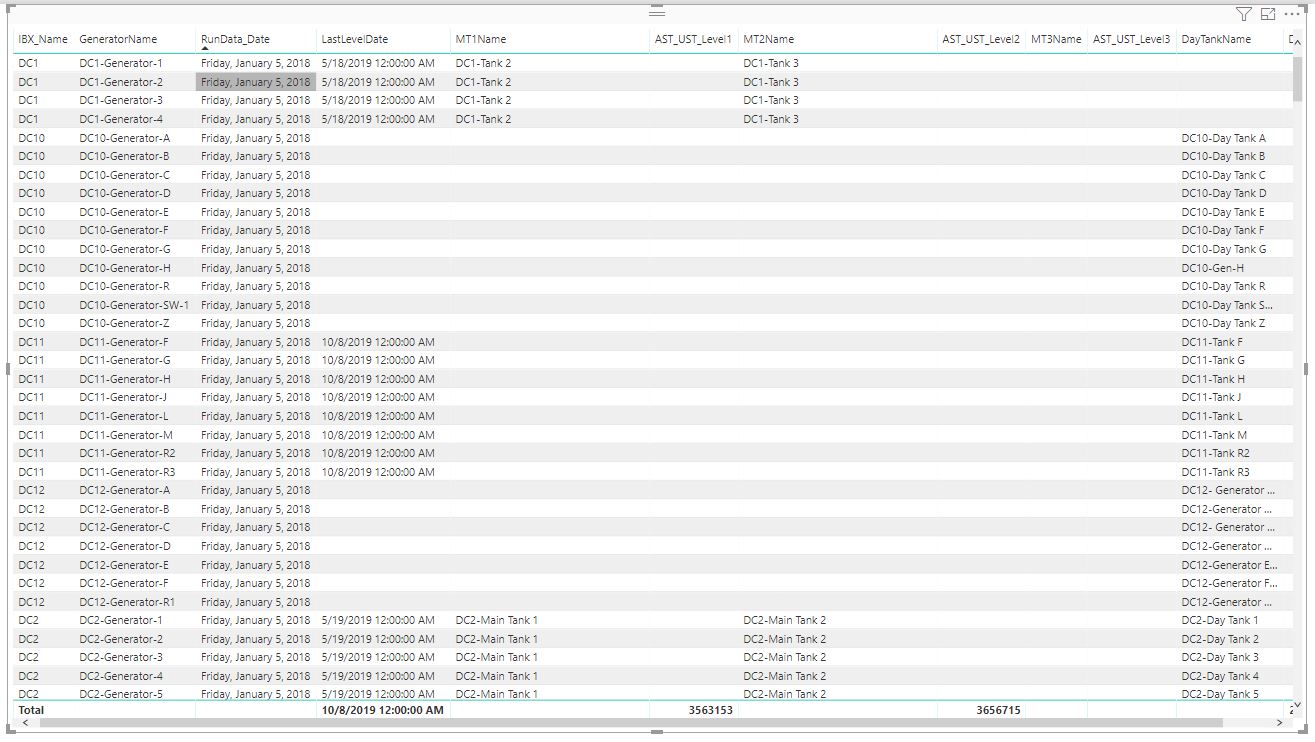The width and height of the screenshot is (1315, 742).
Task: Sort by the GeneratorName column header
Action: pyautogui.click(x=118, y=39)
